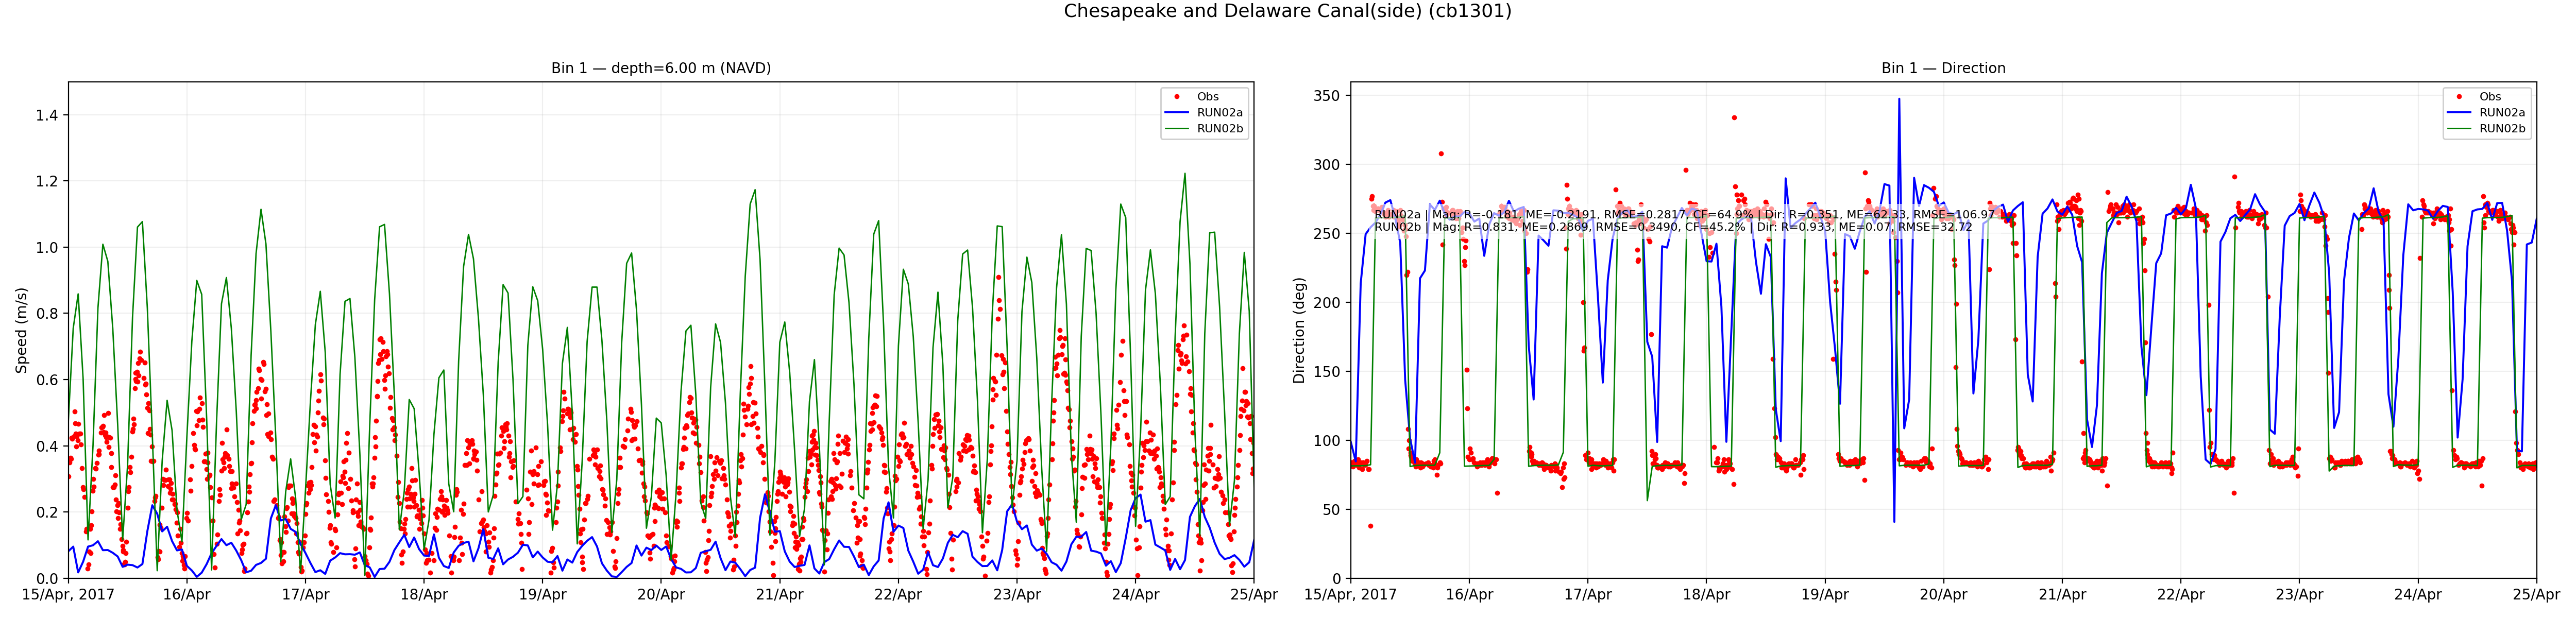Click the blue RUN02a line in left legend
Image resolution: width=2576 pixels, height=618 pixels.
(x=1177, y=113)
